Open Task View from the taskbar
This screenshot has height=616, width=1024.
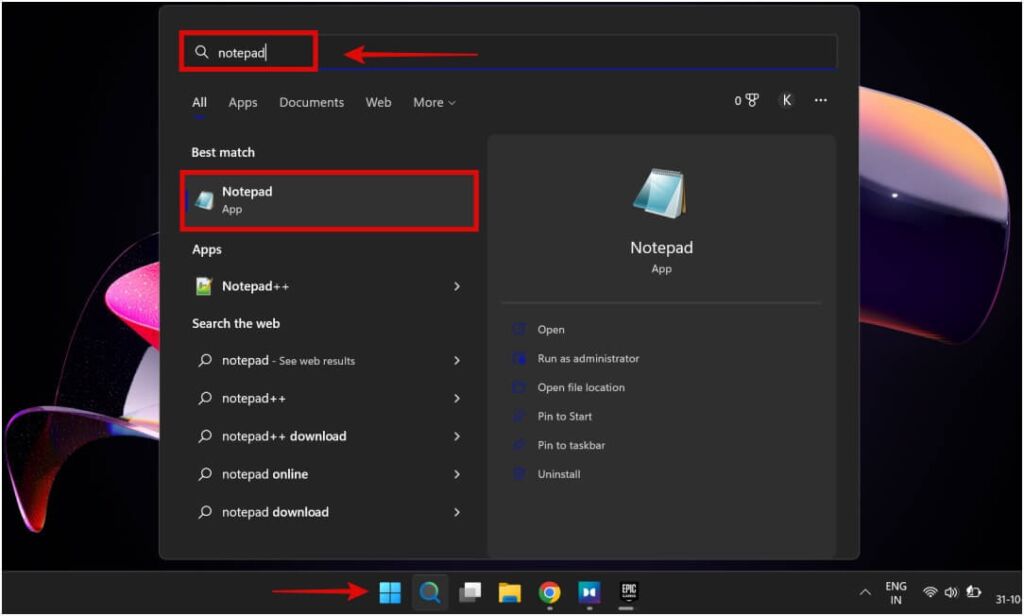(x=470, y=592)
